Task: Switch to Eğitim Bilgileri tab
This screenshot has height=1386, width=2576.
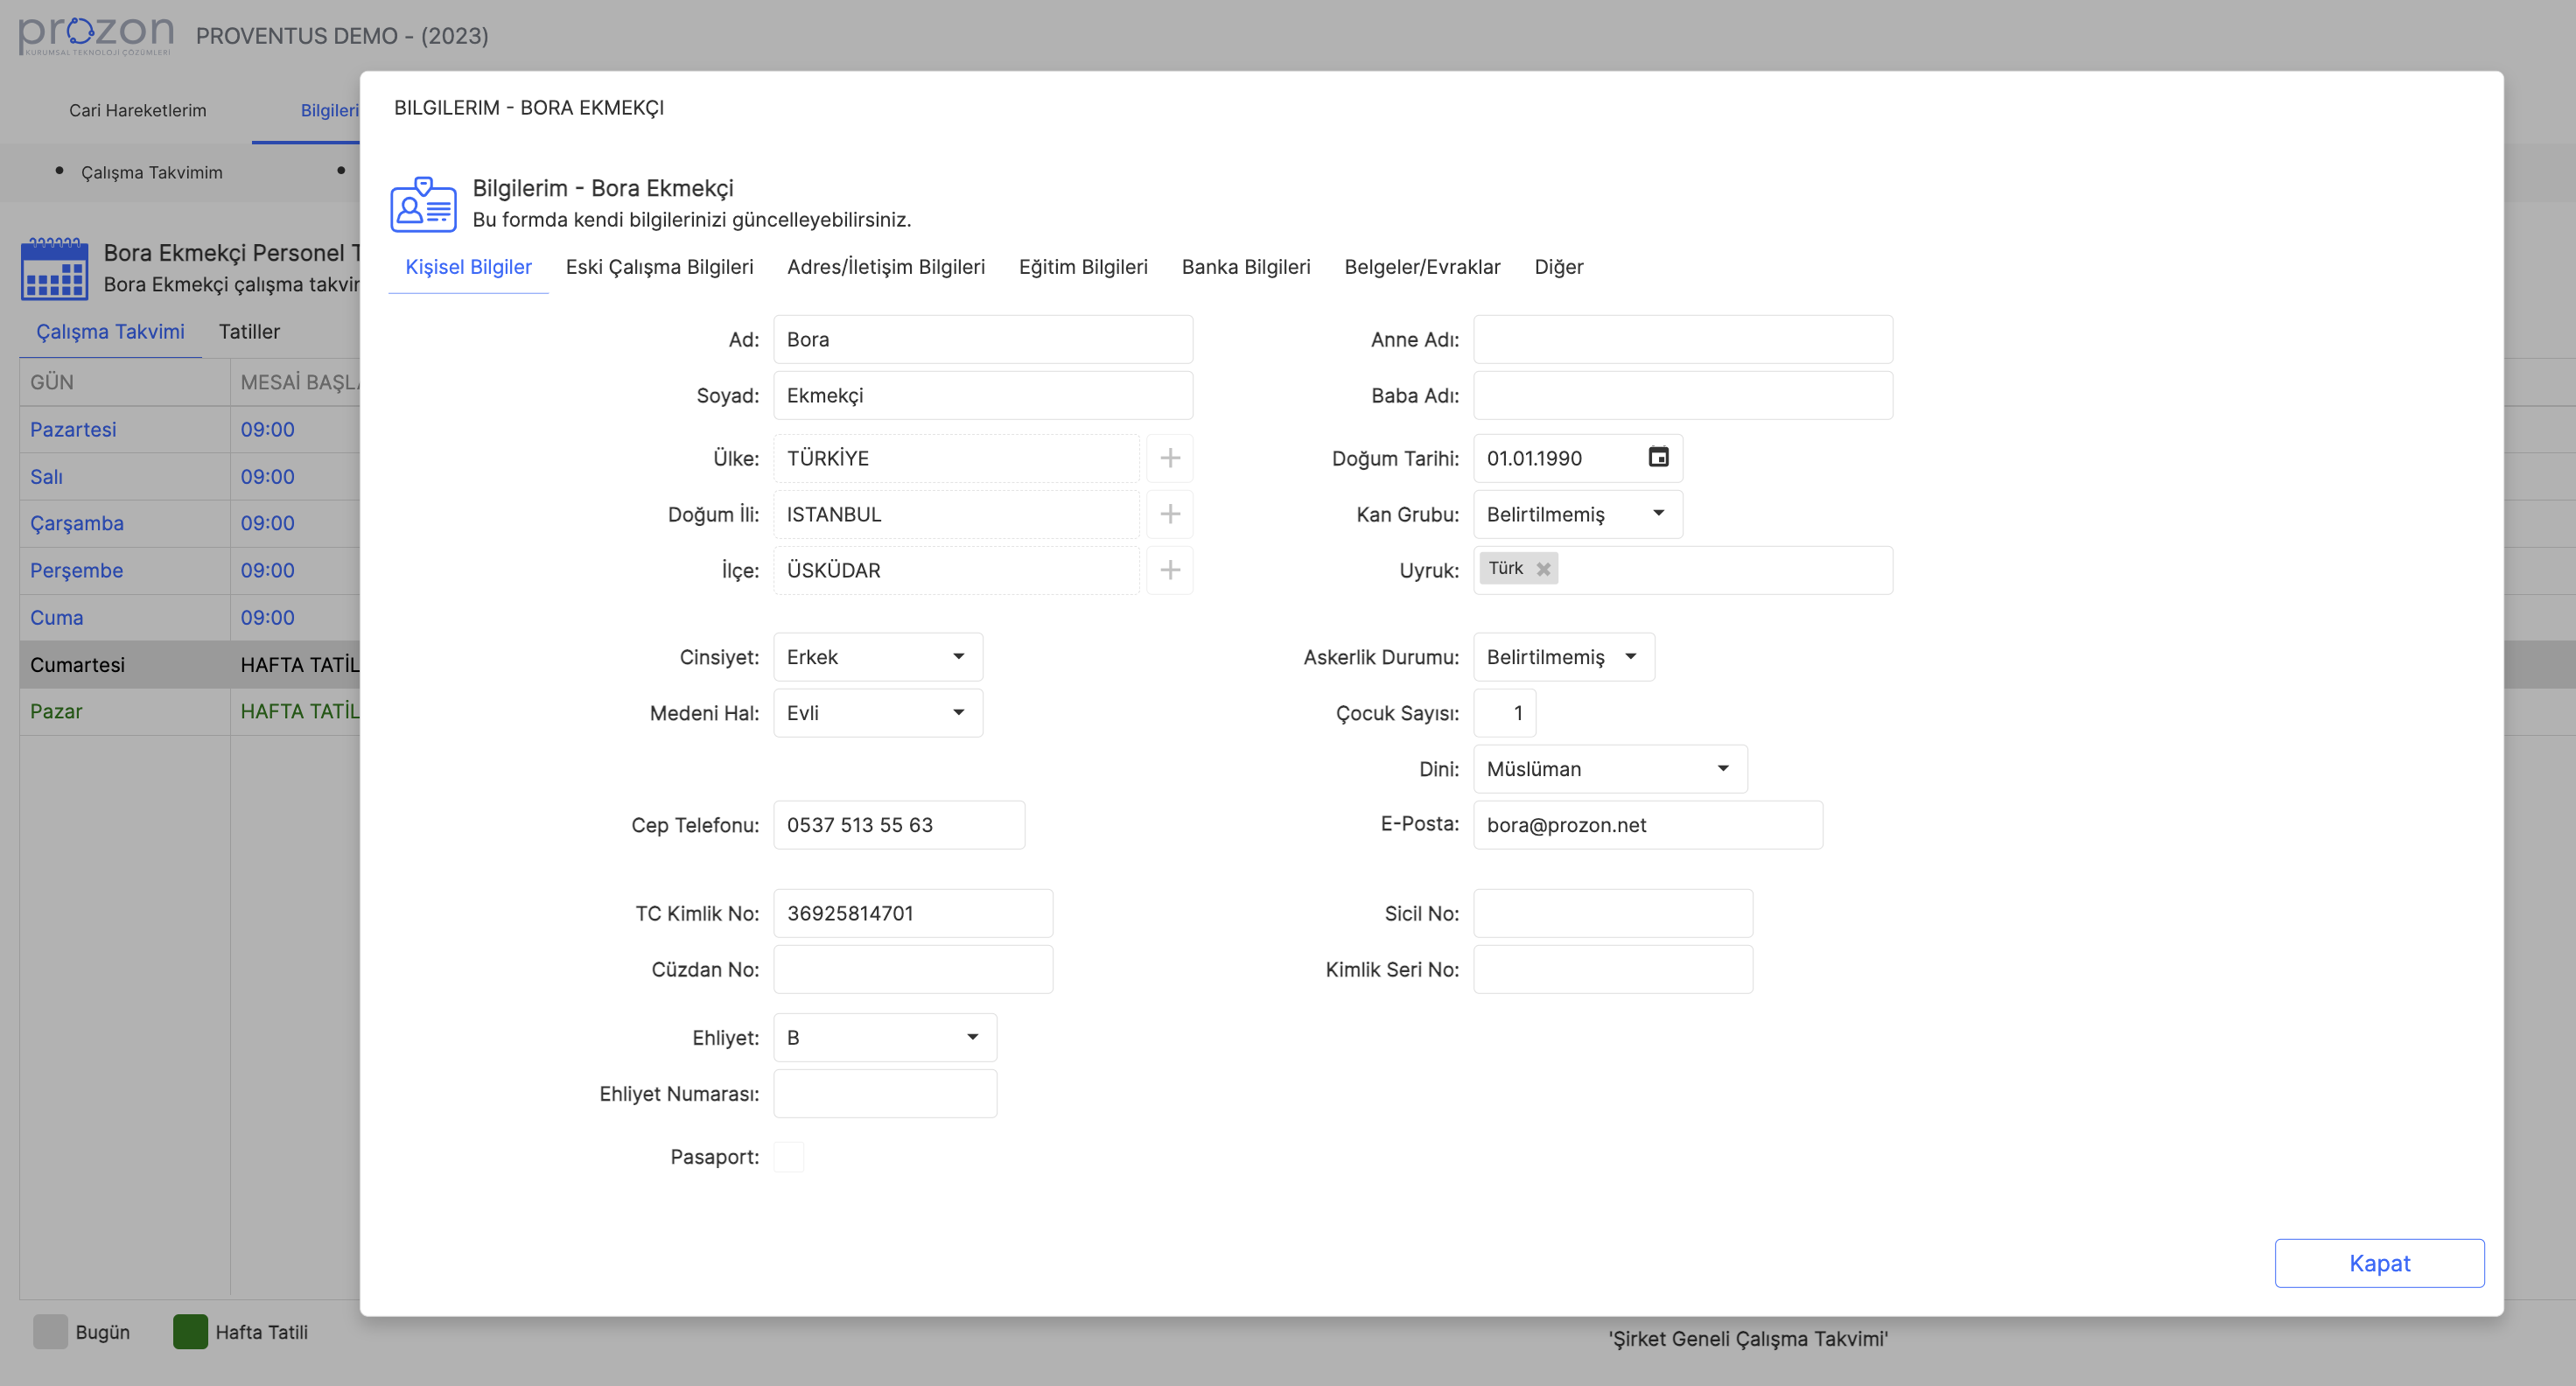Action: [1082, 267]
